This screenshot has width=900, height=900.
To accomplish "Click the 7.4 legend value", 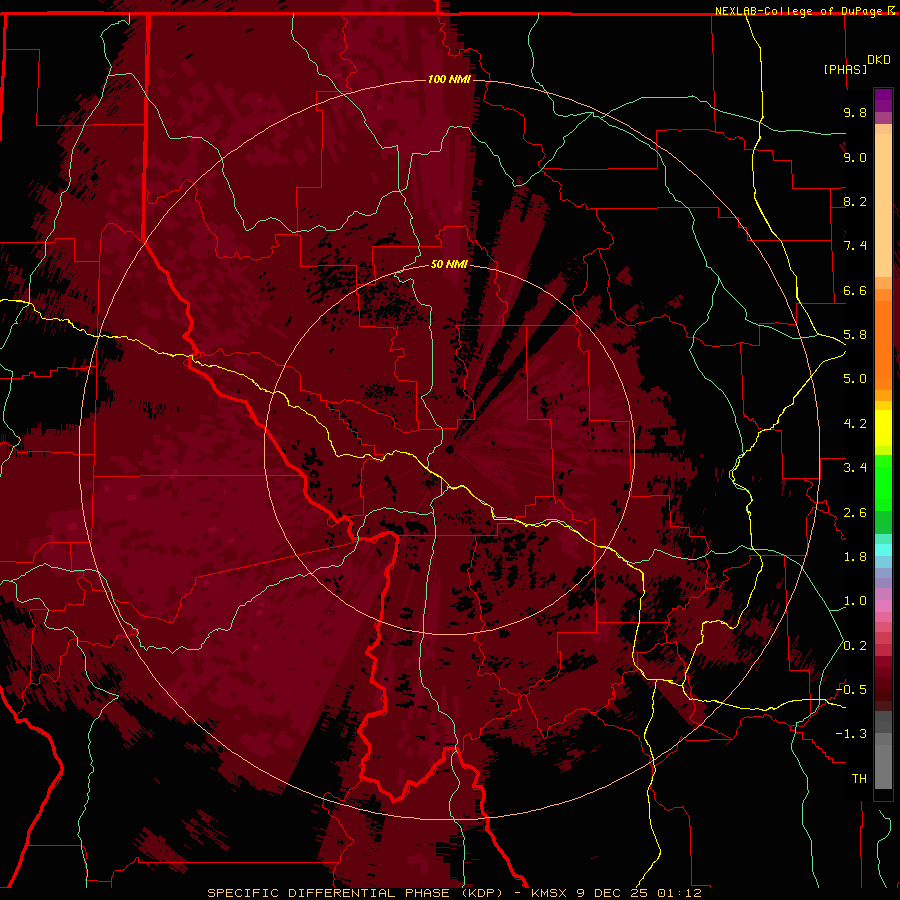I will [855, 246].
